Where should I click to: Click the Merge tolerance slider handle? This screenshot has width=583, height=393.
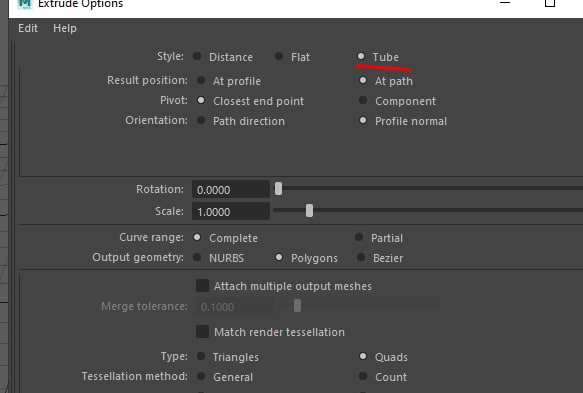click(297, 306)
